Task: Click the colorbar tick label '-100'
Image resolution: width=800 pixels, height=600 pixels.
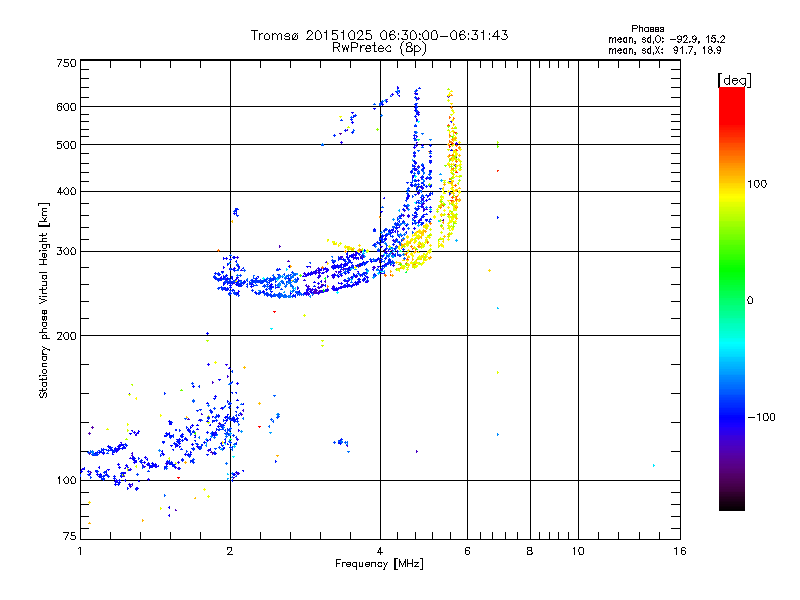Action: (x=761, y=417)
